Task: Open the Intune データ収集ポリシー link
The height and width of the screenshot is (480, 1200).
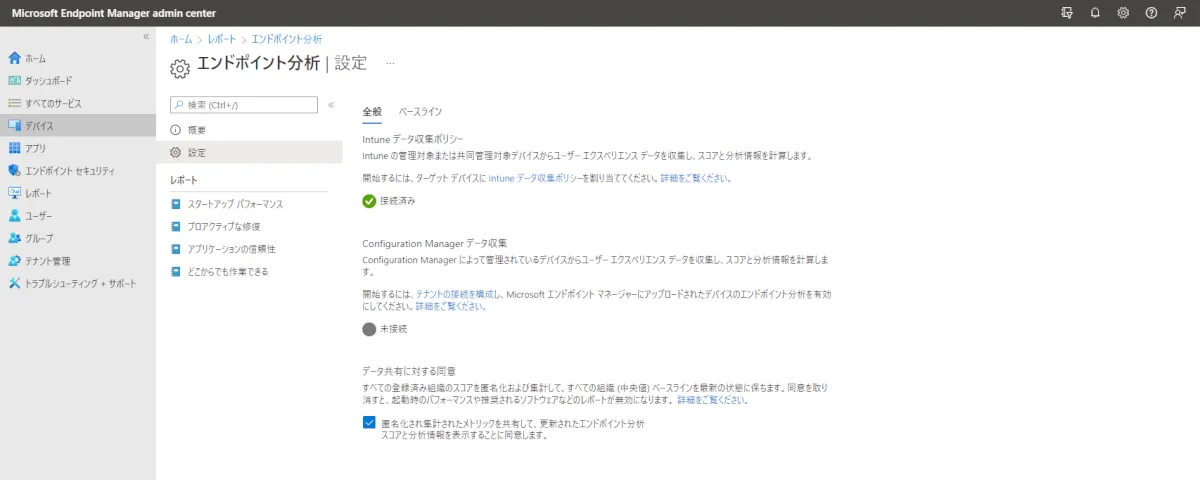Action: pos(535,178)
